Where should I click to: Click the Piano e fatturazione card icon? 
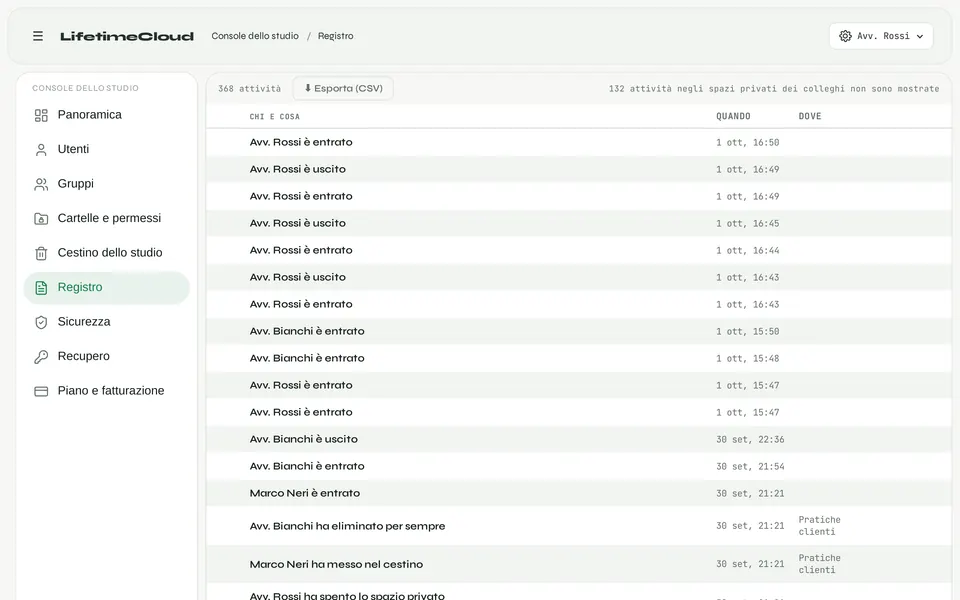41,391
